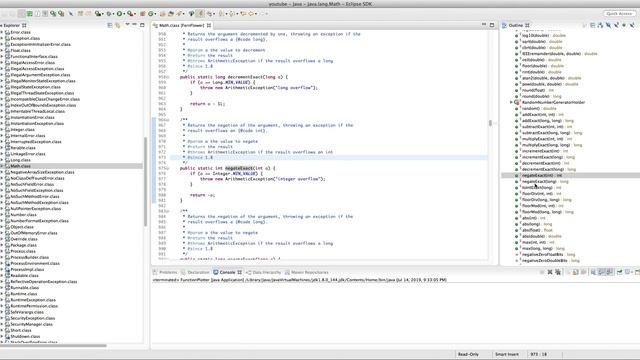Click the Package Explorer vertical scrollbar
Viewport: 640px width, 360px height.
point(145,182)
